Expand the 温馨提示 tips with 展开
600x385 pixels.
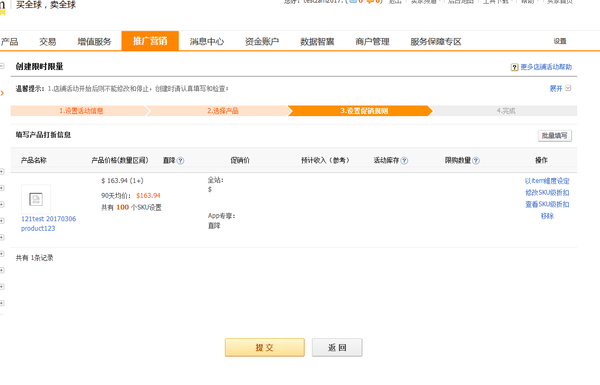[x=556, y=88]
